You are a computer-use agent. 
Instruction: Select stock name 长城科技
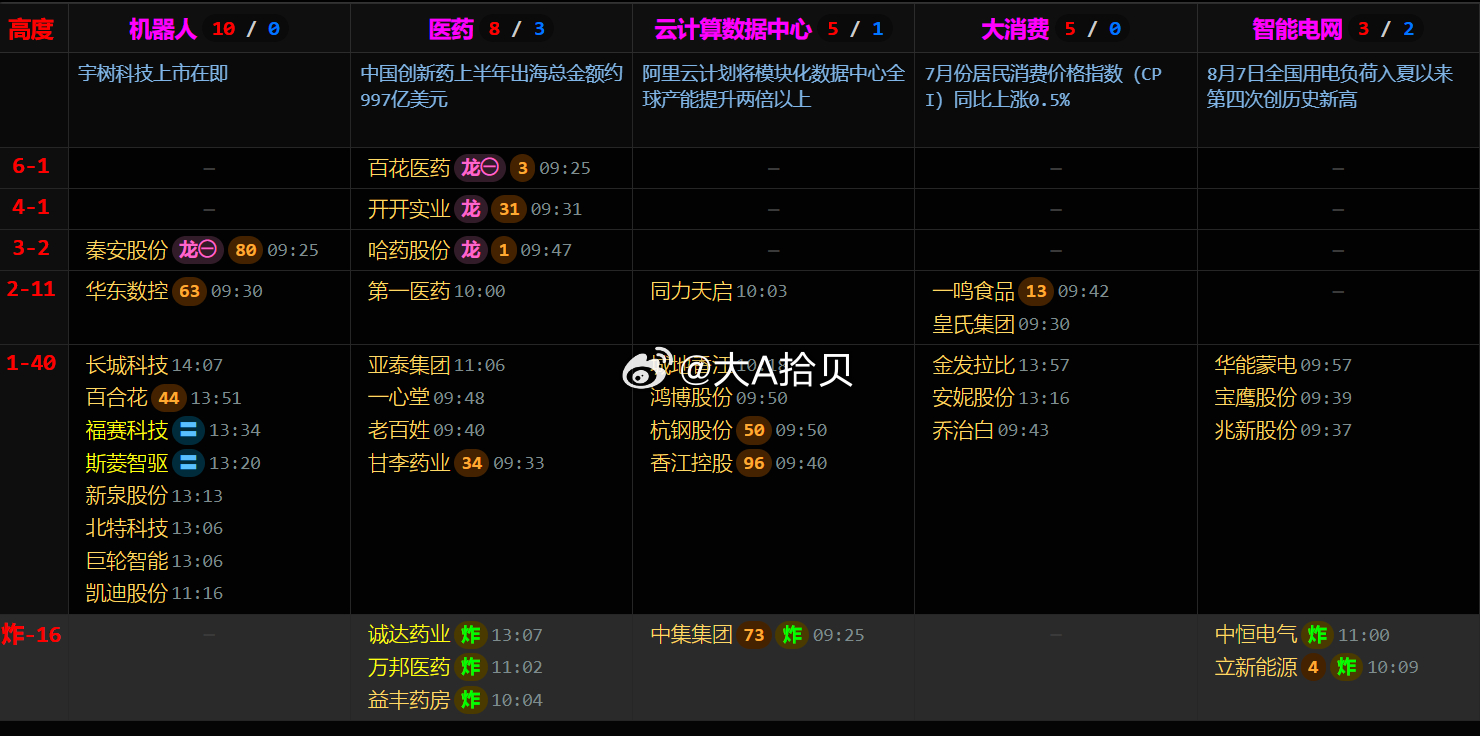127,365
